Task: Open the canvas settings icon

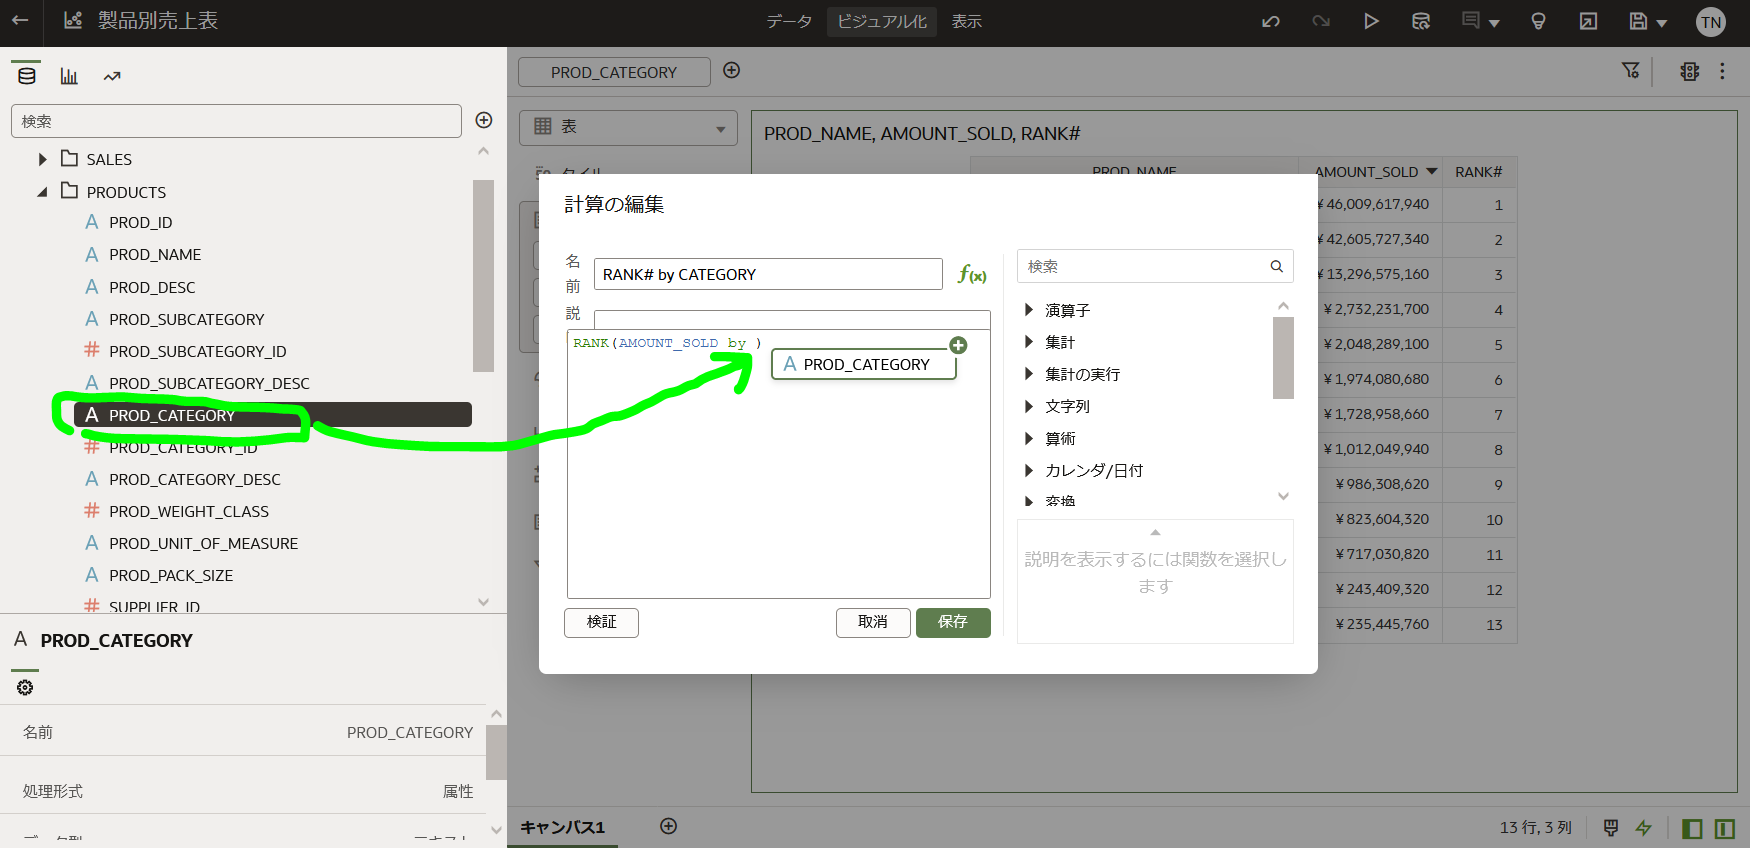Action: point(1690,71)
